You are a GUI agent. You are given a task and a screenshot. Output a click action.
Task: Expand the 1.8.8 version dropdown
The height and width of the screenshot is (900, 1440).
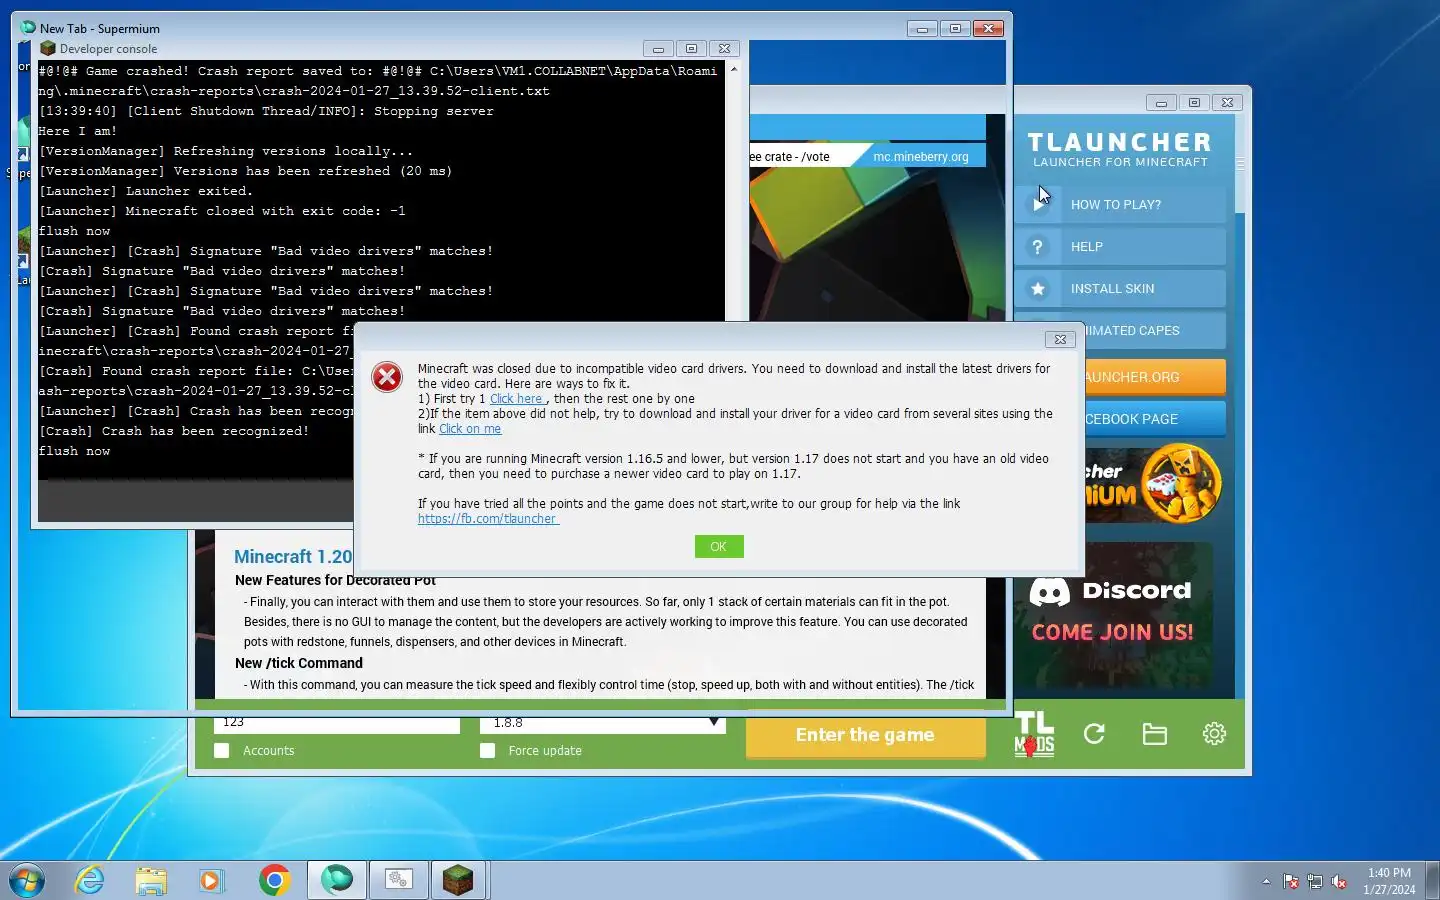[714, 722]
